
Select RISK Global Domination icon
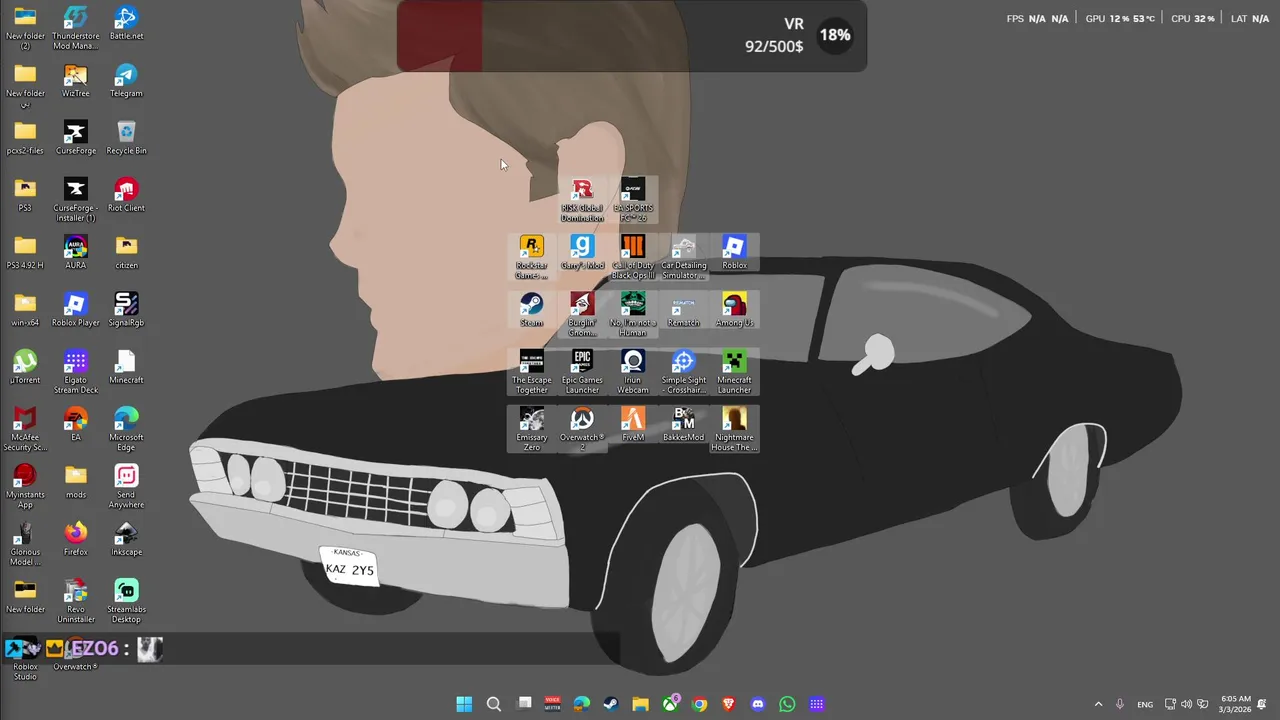pos(582,201)
